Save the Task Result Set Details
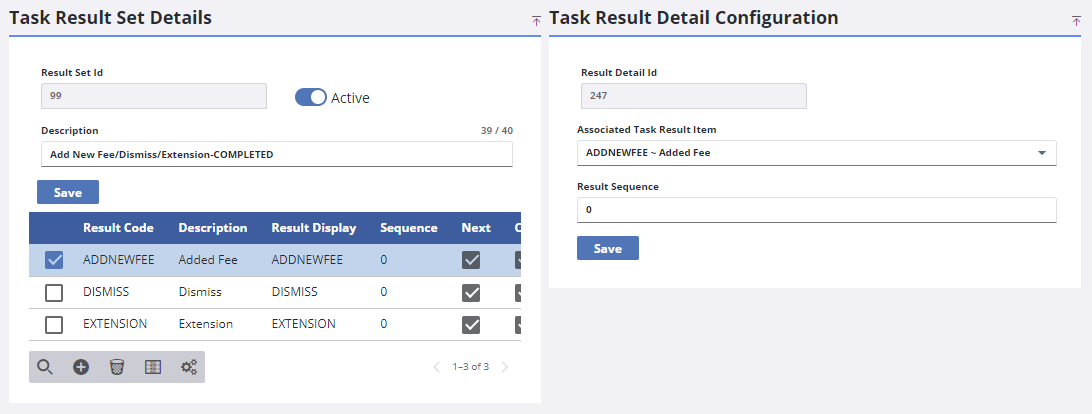This screenshot has width=1092, height=414. click(x=68, y=192)
